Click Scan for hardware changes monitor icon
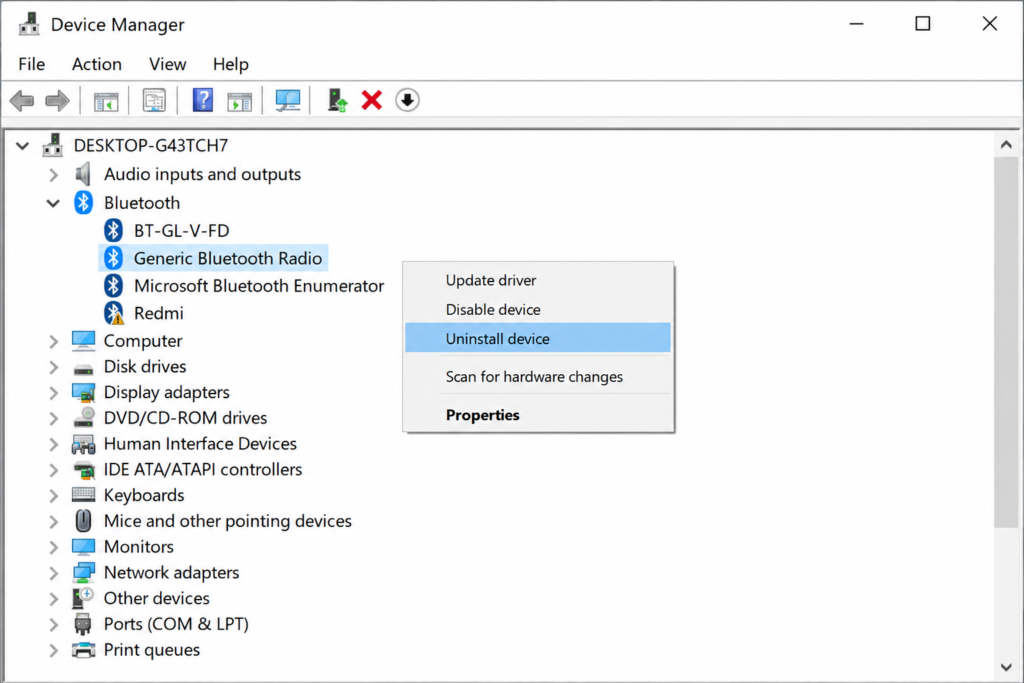This screenshot has width=1024, height=683. click(287, 101)
